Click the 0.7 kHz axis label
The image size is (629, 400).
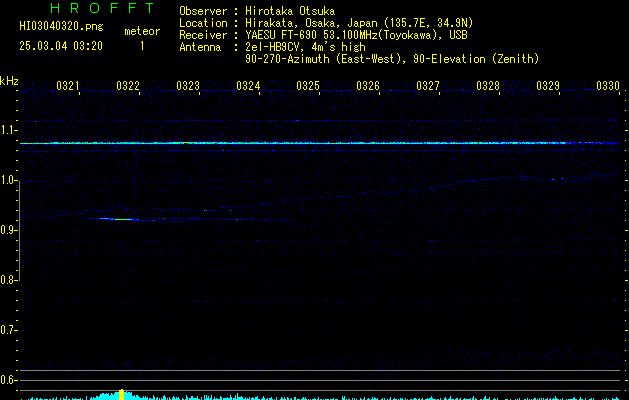click(x=8, y=330)
